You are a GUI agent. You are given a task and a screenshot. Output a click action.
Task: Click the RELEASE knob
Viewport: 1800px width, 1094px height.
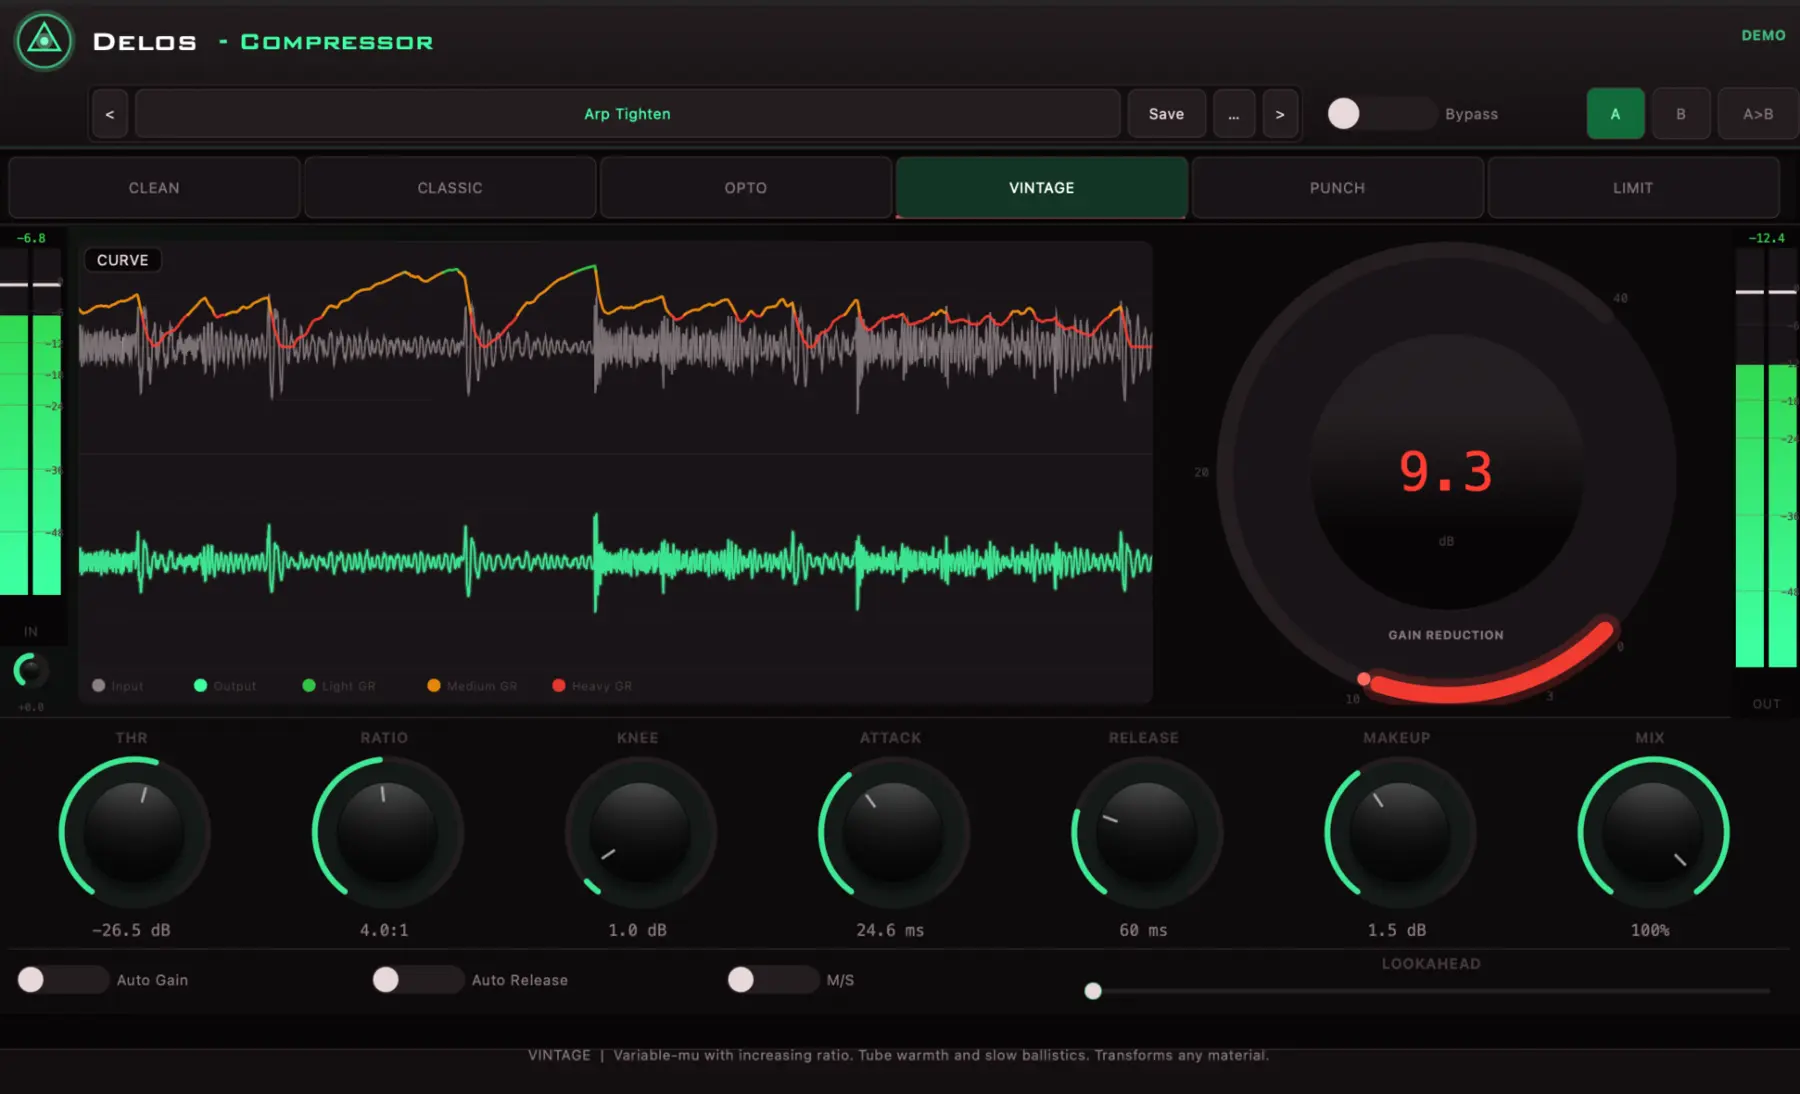1146,832
